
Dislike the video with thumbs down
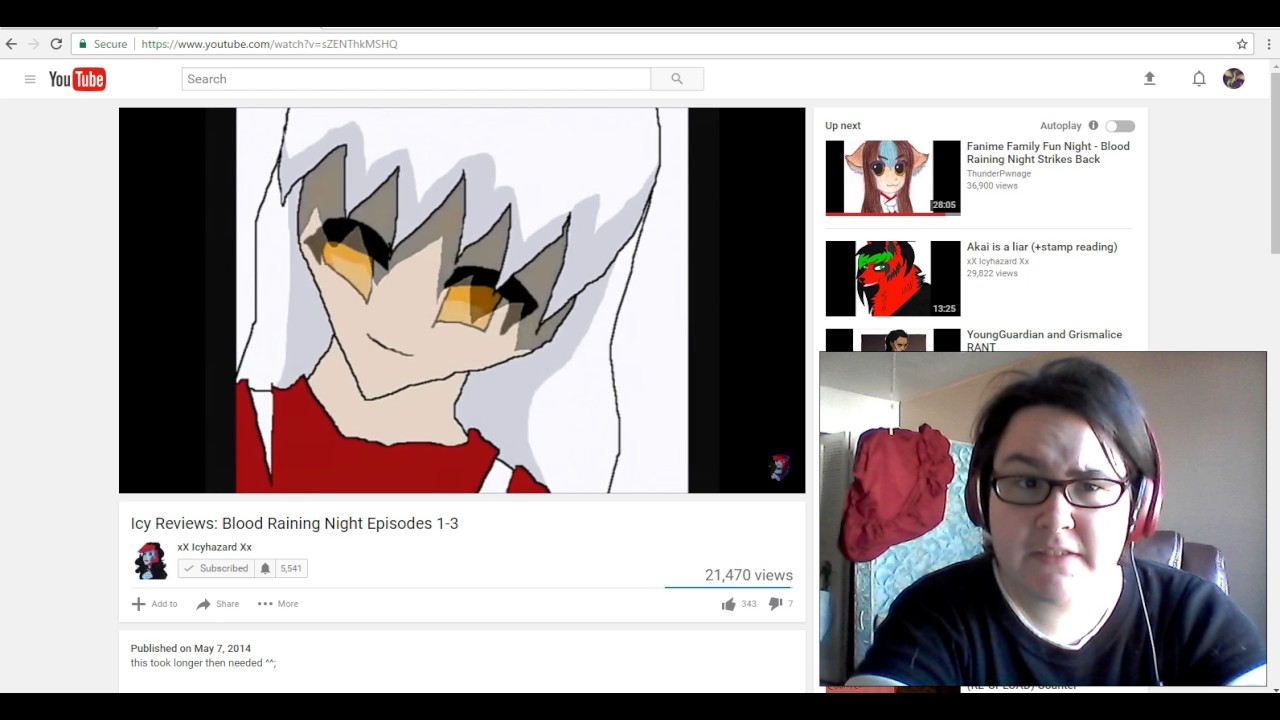pyautogui.click(x=775, y=604)
